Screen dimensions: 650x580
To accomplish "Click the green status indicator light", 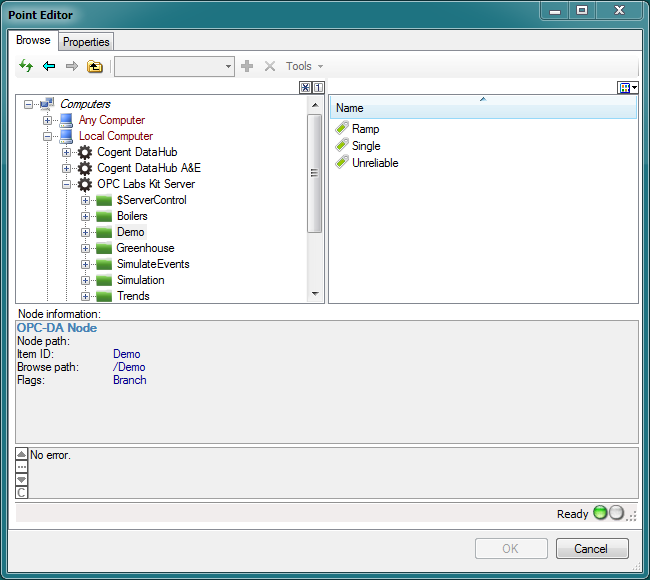I will [x=600, y=513].
